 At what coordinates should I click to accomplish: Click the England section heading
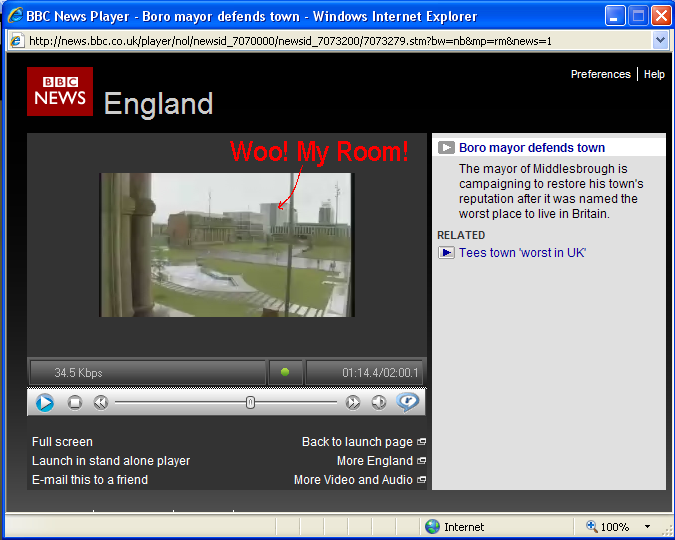tap(158, 104)
